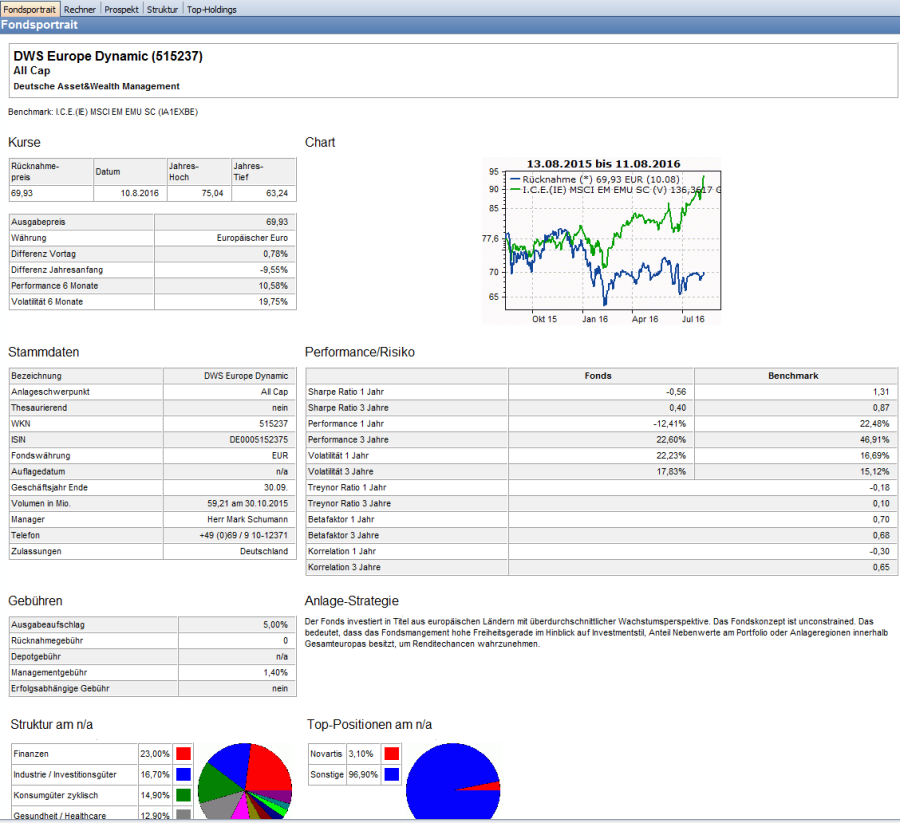Screen dimensions: 900x823
Task: Switch to the Prospekt tab
Action: pos(122,8)
